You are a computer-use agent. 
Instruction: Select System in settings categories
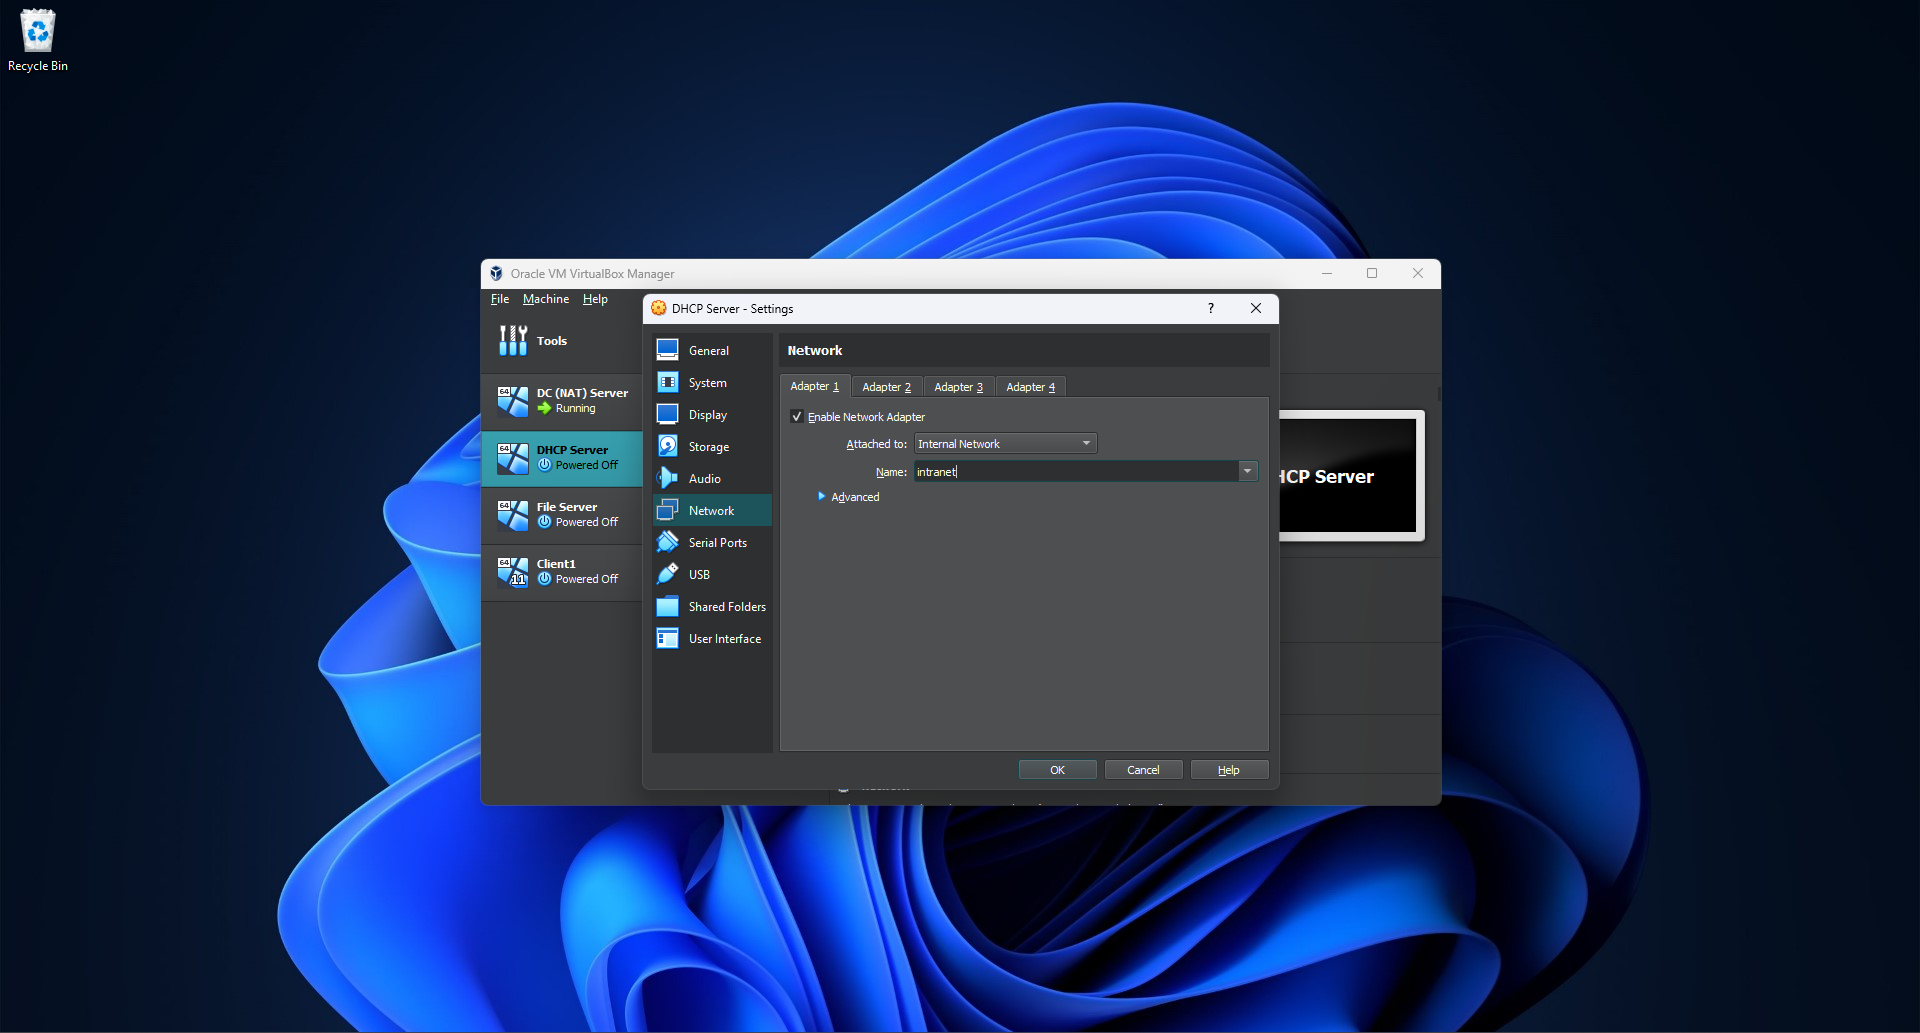(x=712, y=382)
